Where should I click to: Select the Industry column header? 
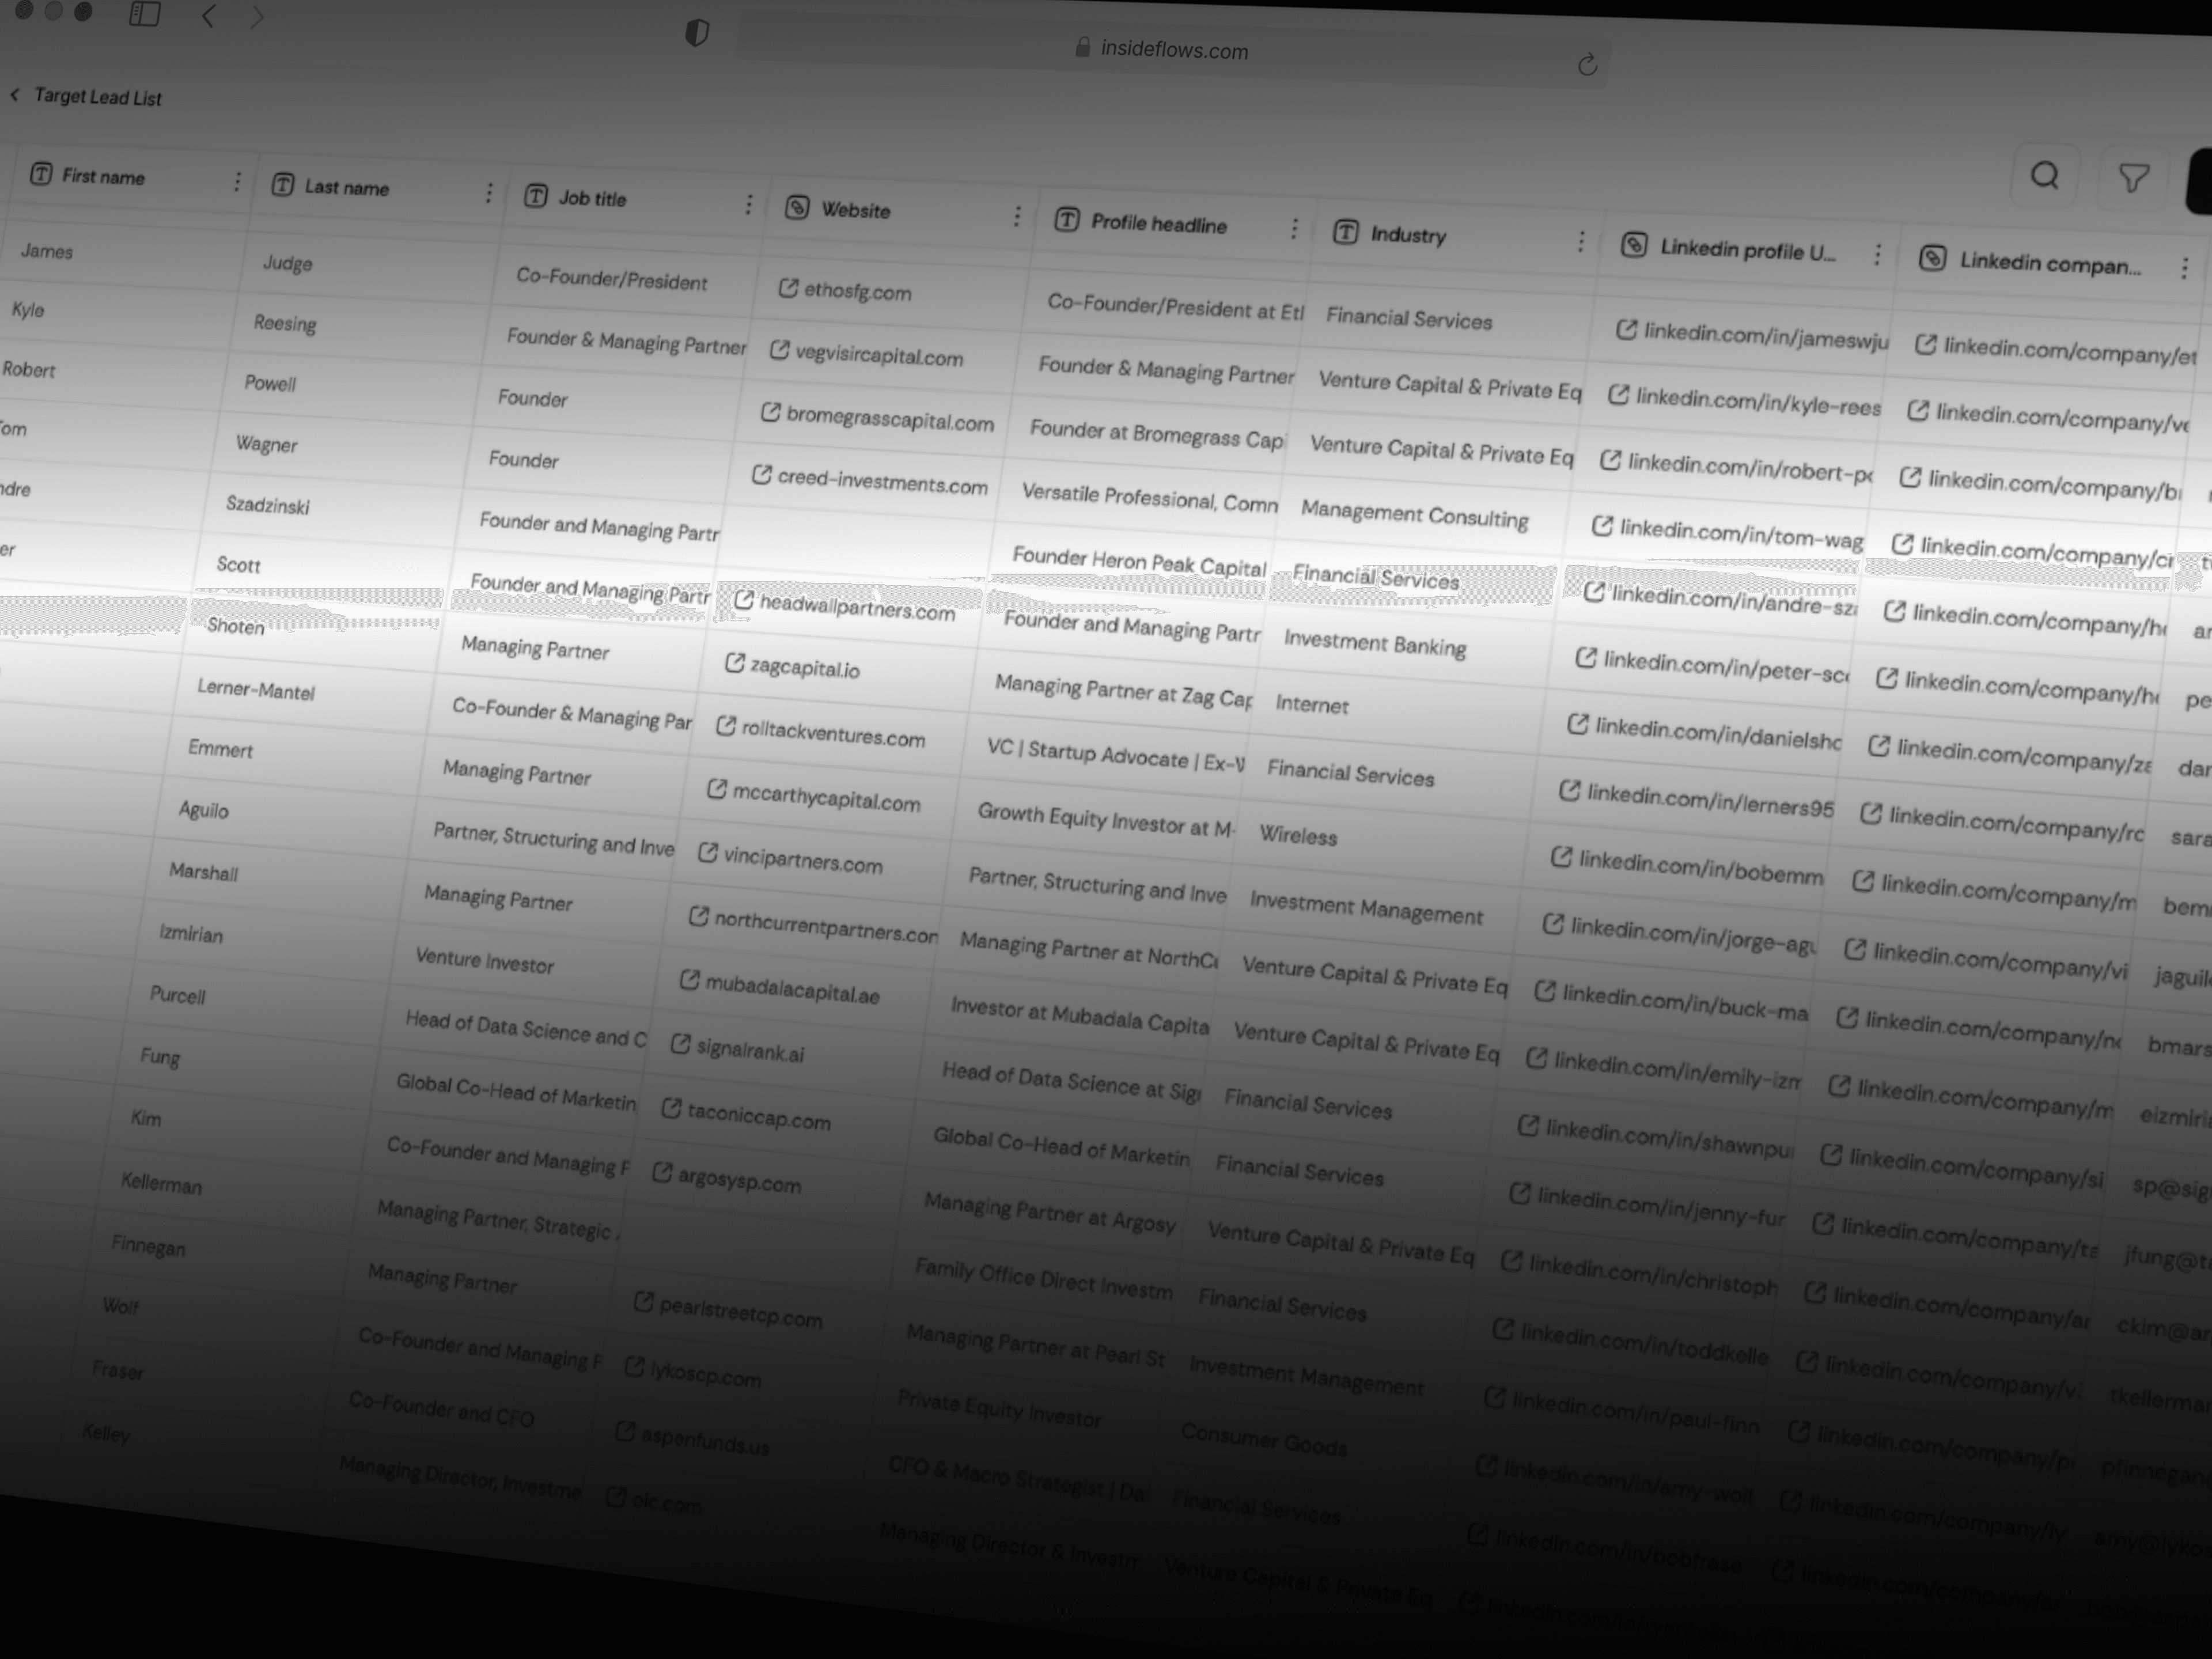[1408, 235]
